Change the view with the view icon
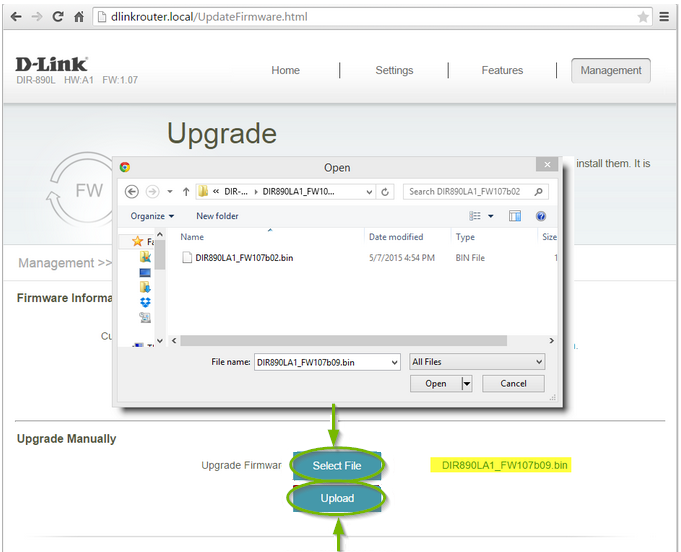The width and height of the screenshot is (681, 552). pos(475,216)
